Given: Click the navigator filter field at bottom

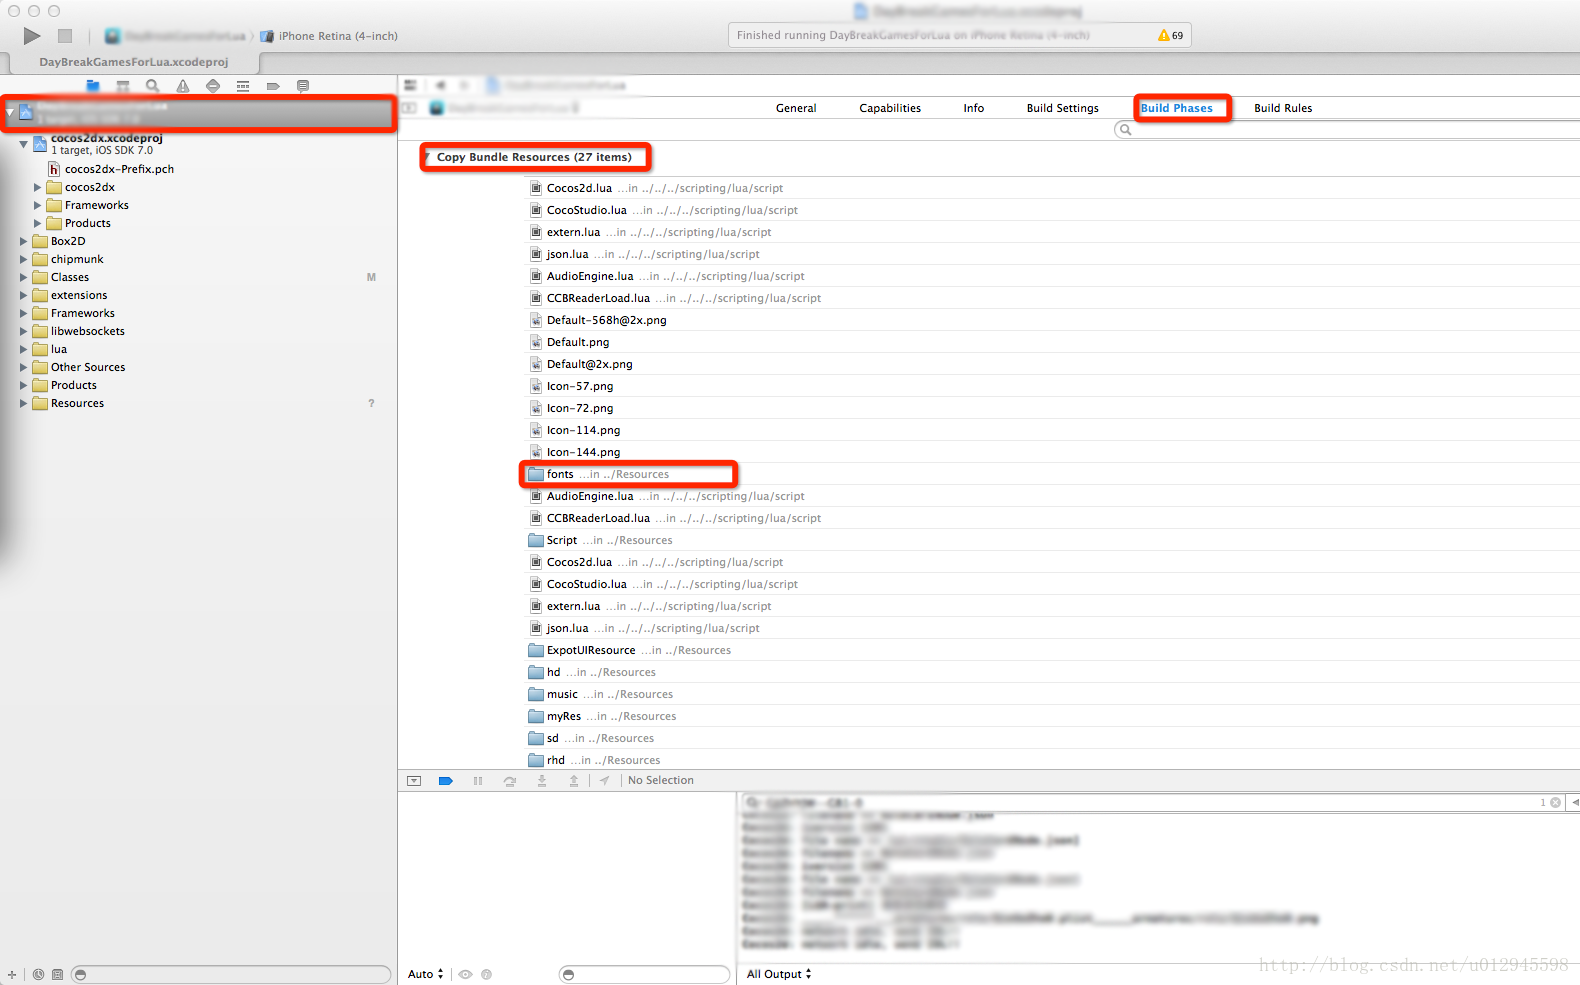Looking at the screenshot, I should coord(231,974).
